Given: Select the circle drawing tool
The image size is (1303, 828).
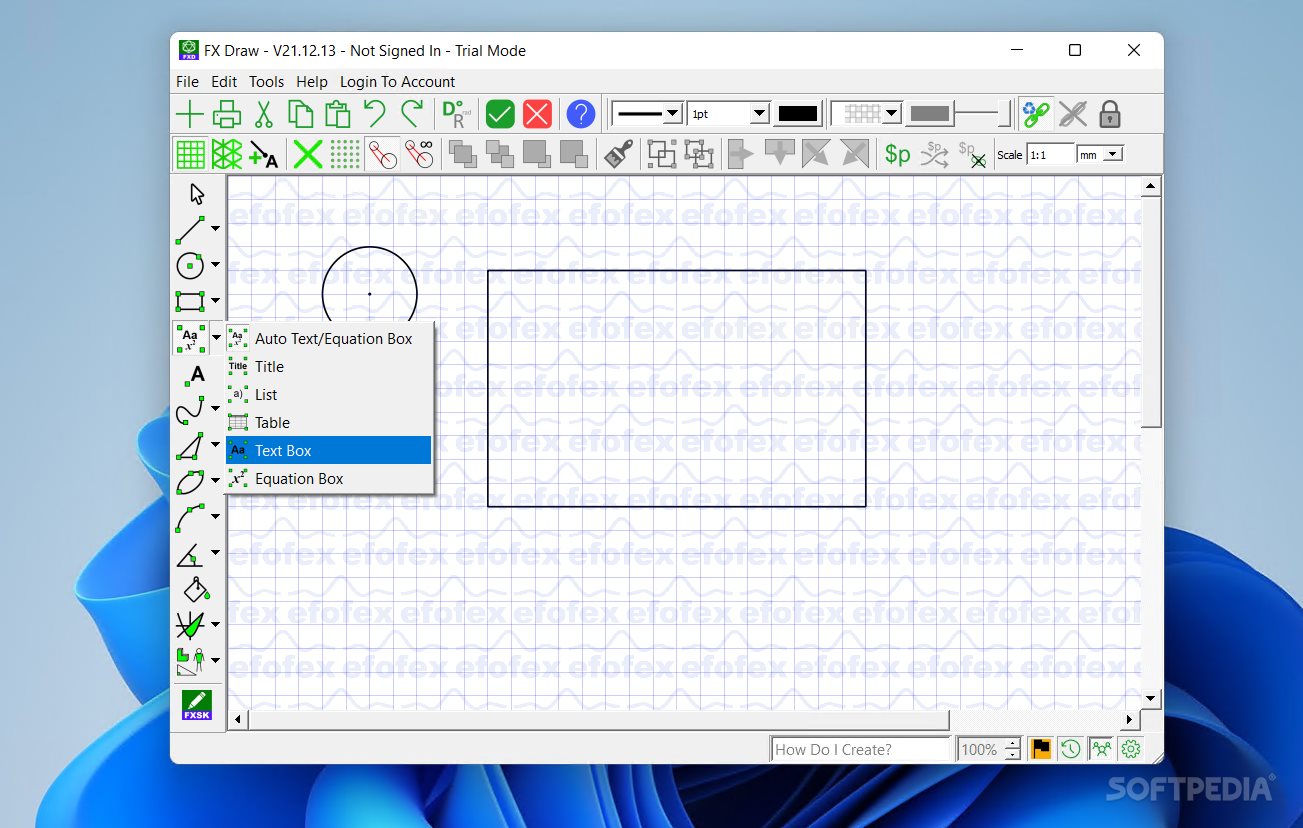Looking at the screenshot, I should point(190,265).
